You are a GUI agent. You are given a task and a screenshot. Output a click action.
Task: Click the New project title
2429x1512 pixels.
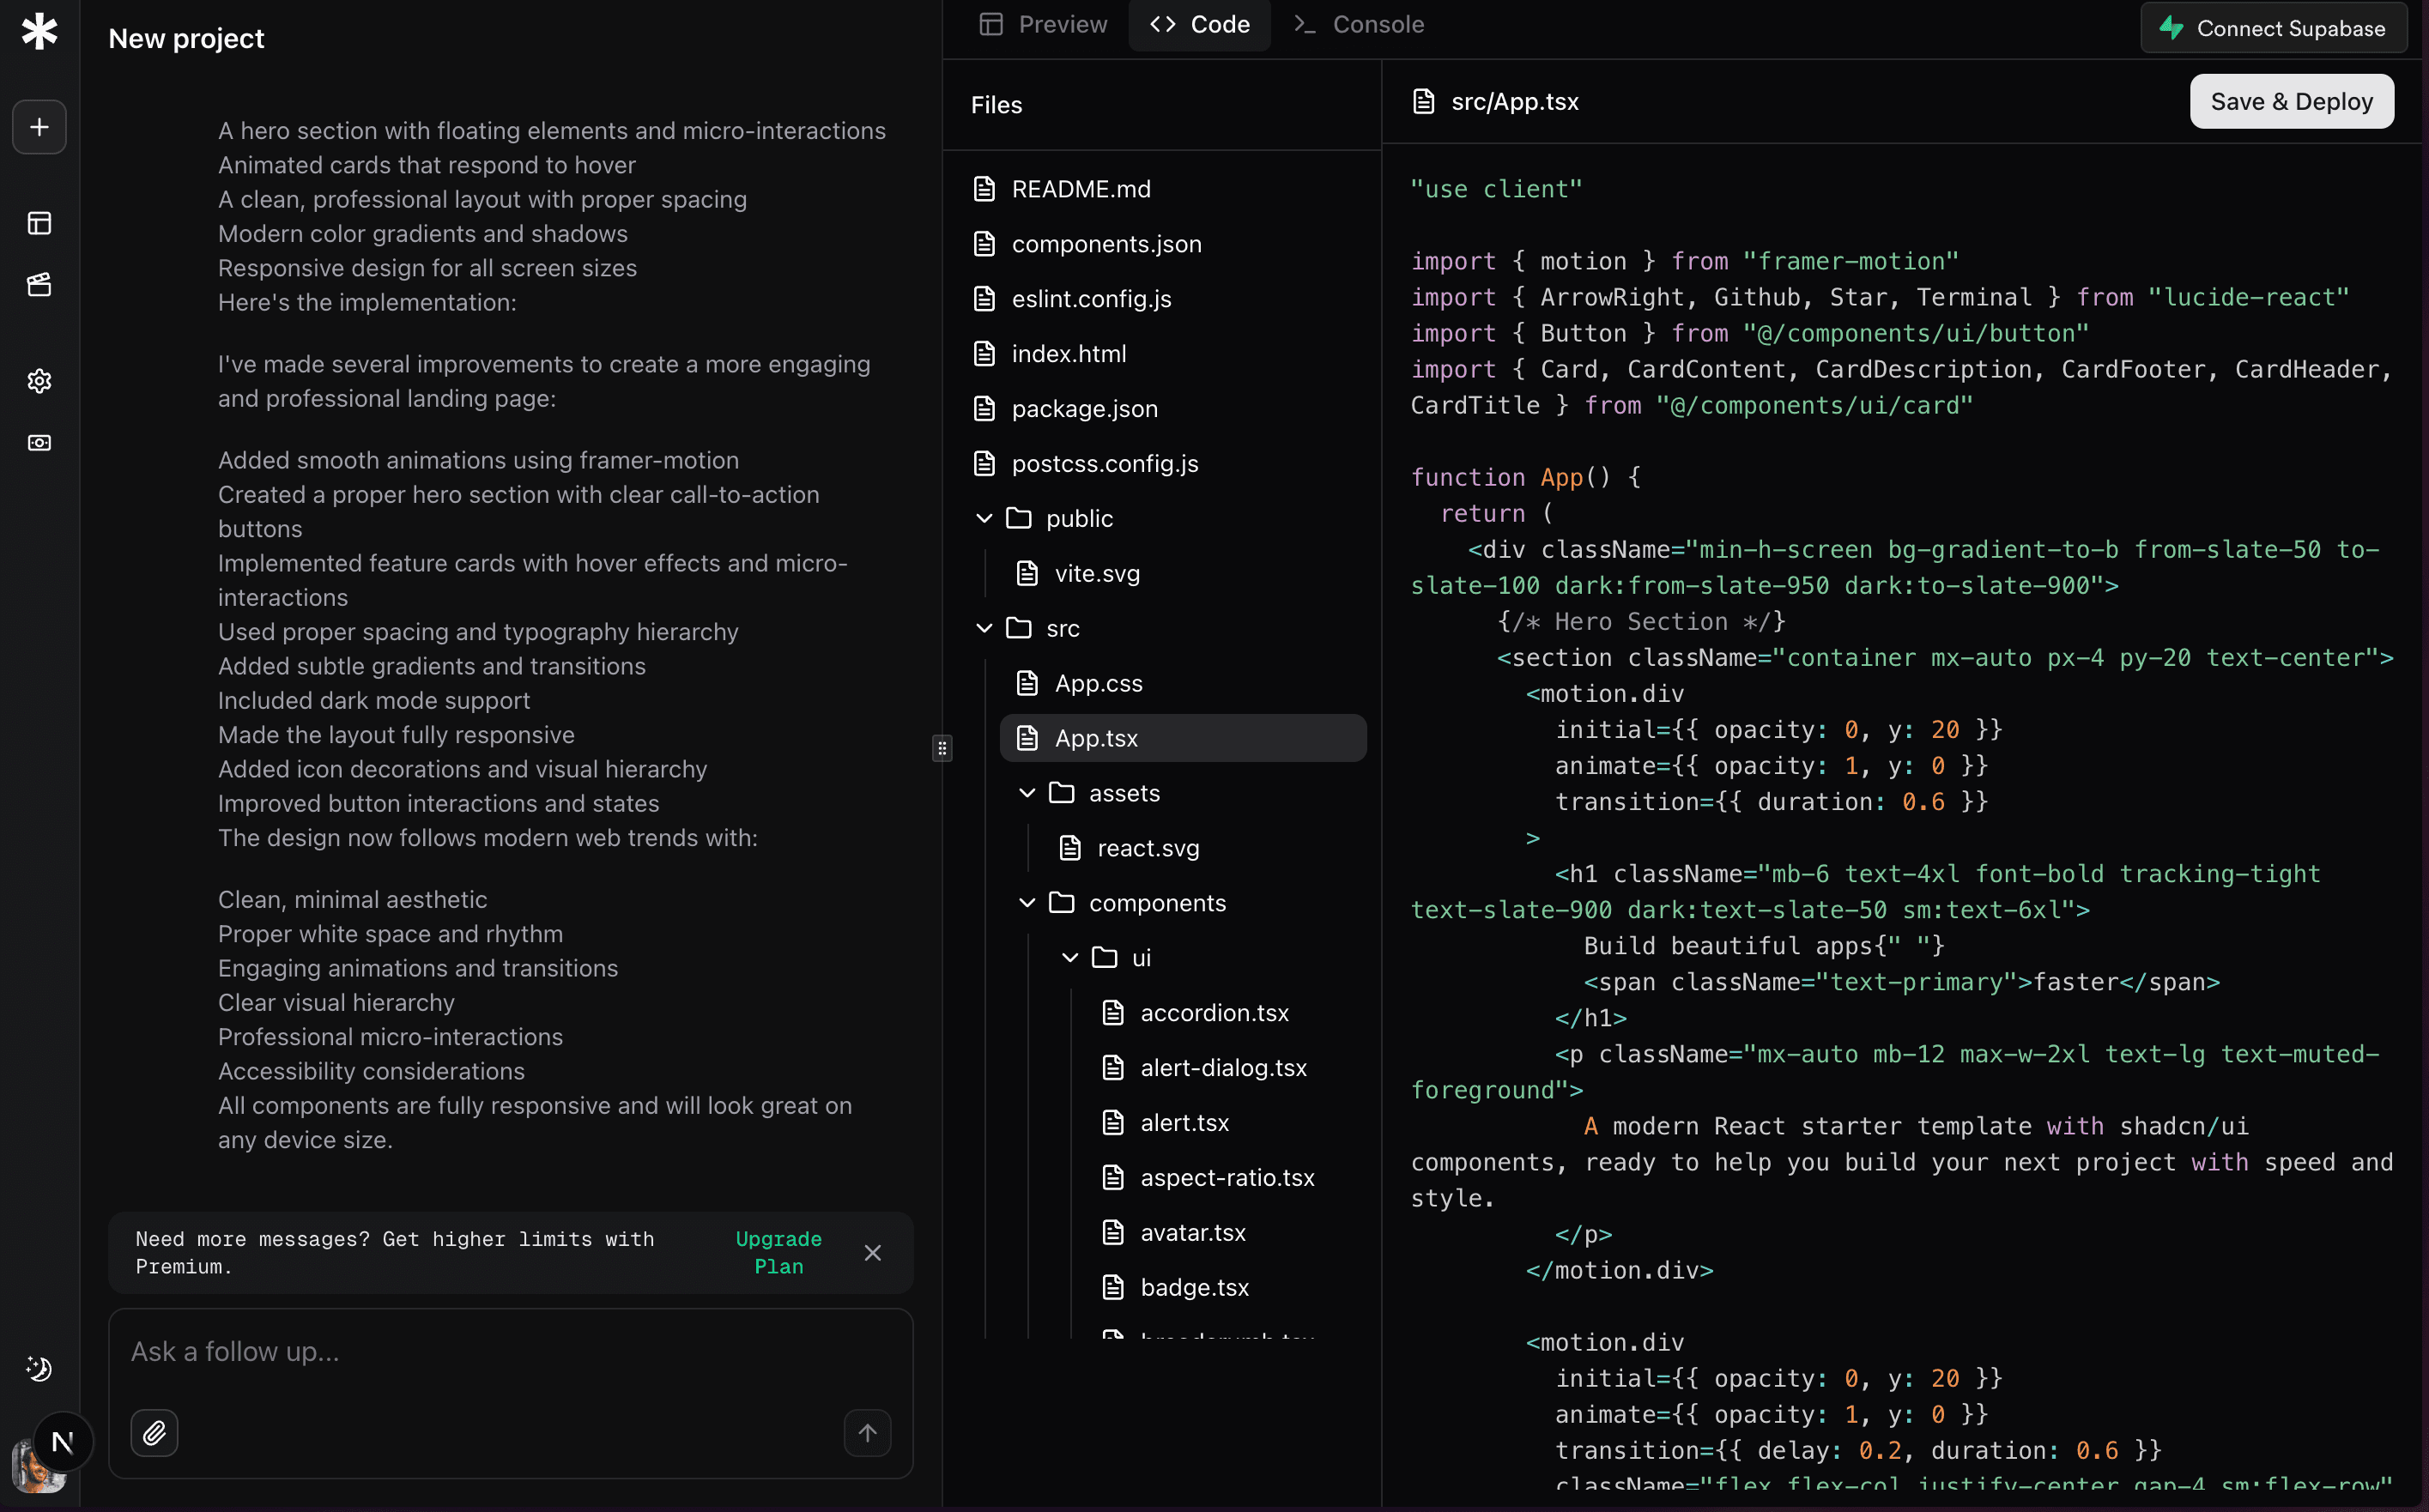pos(186,38)
